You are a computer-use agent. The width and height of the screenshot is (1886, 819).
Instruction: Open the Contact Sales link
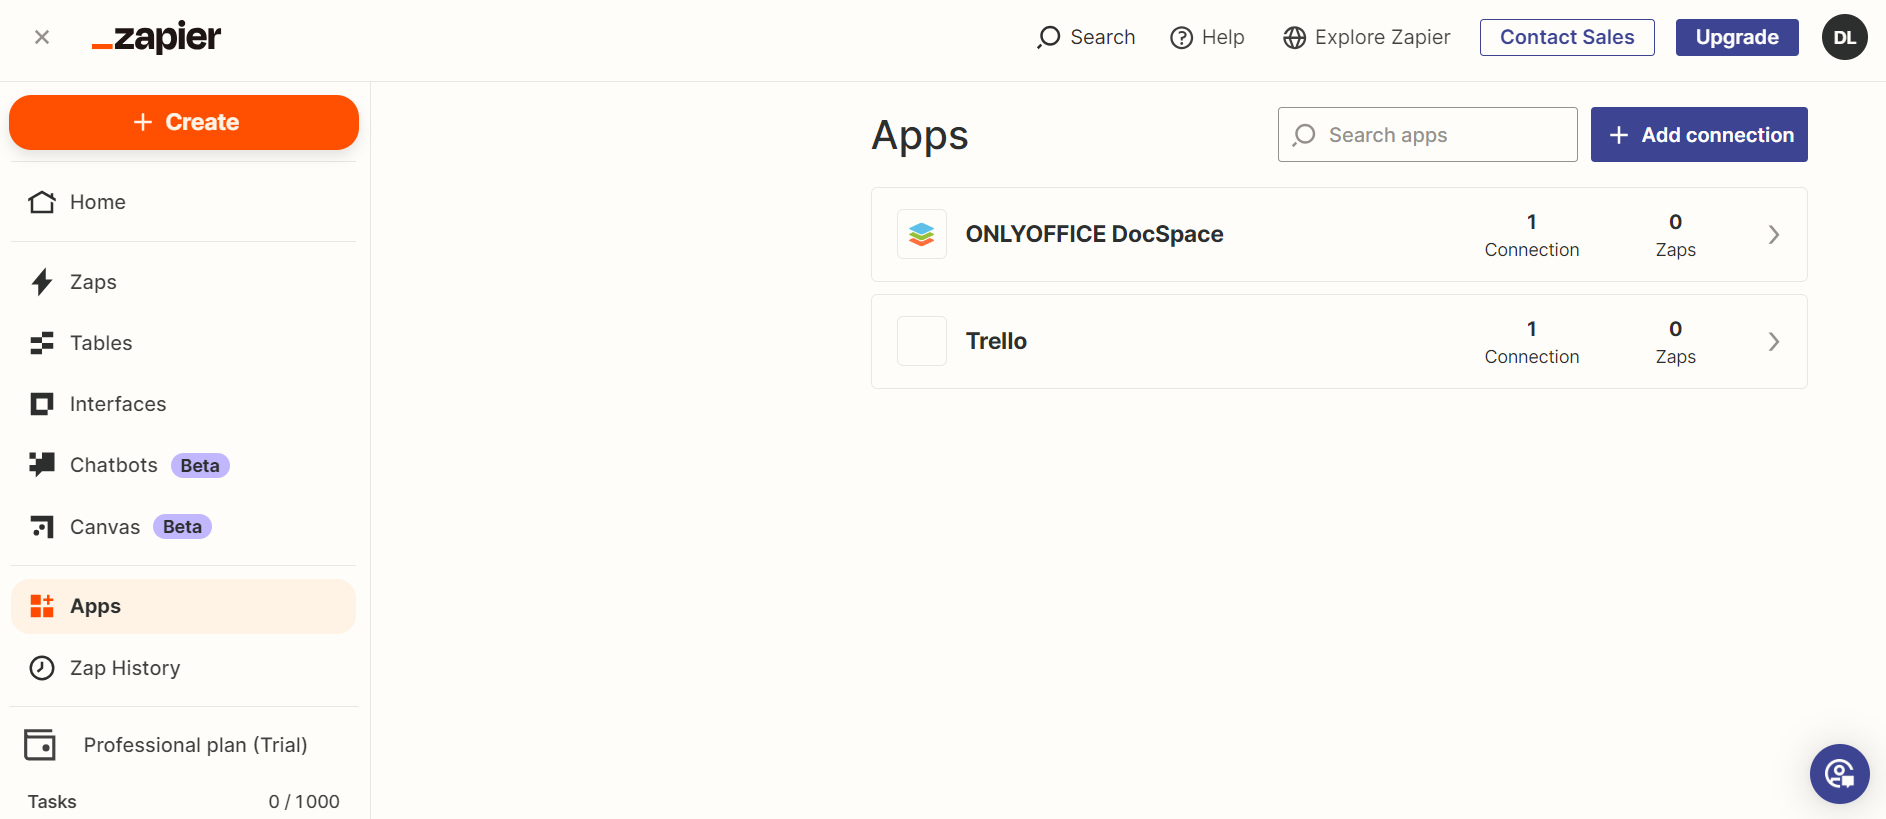(x=1566, y=38)
